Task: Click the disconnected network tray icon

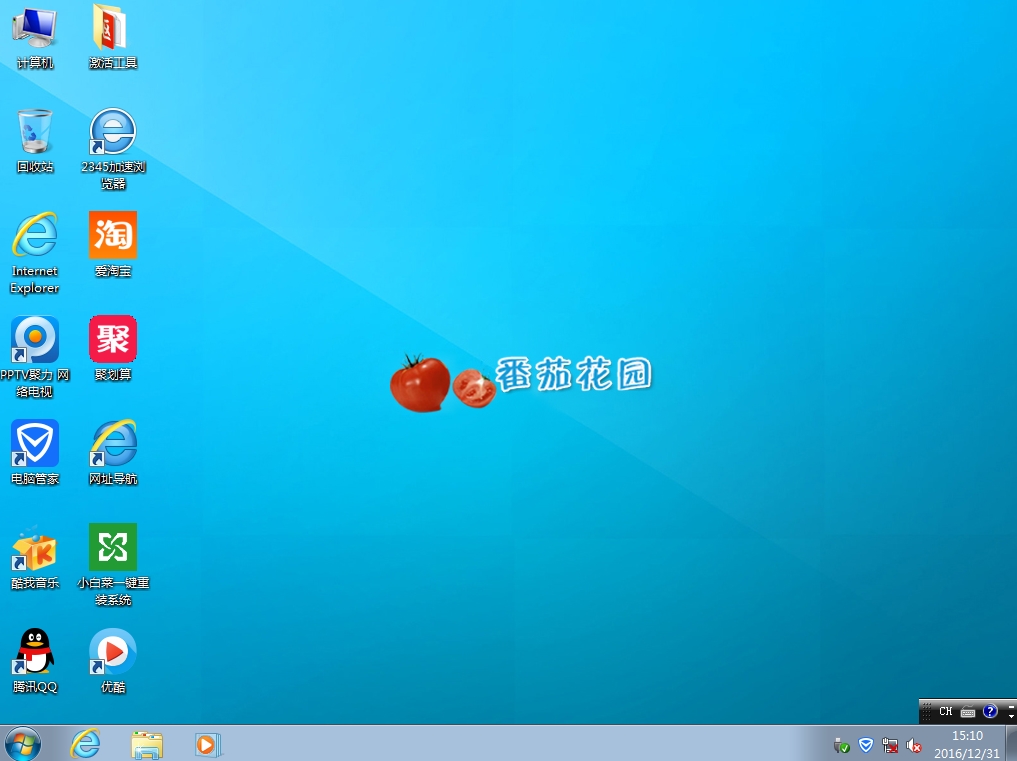Action: point(890,745)
